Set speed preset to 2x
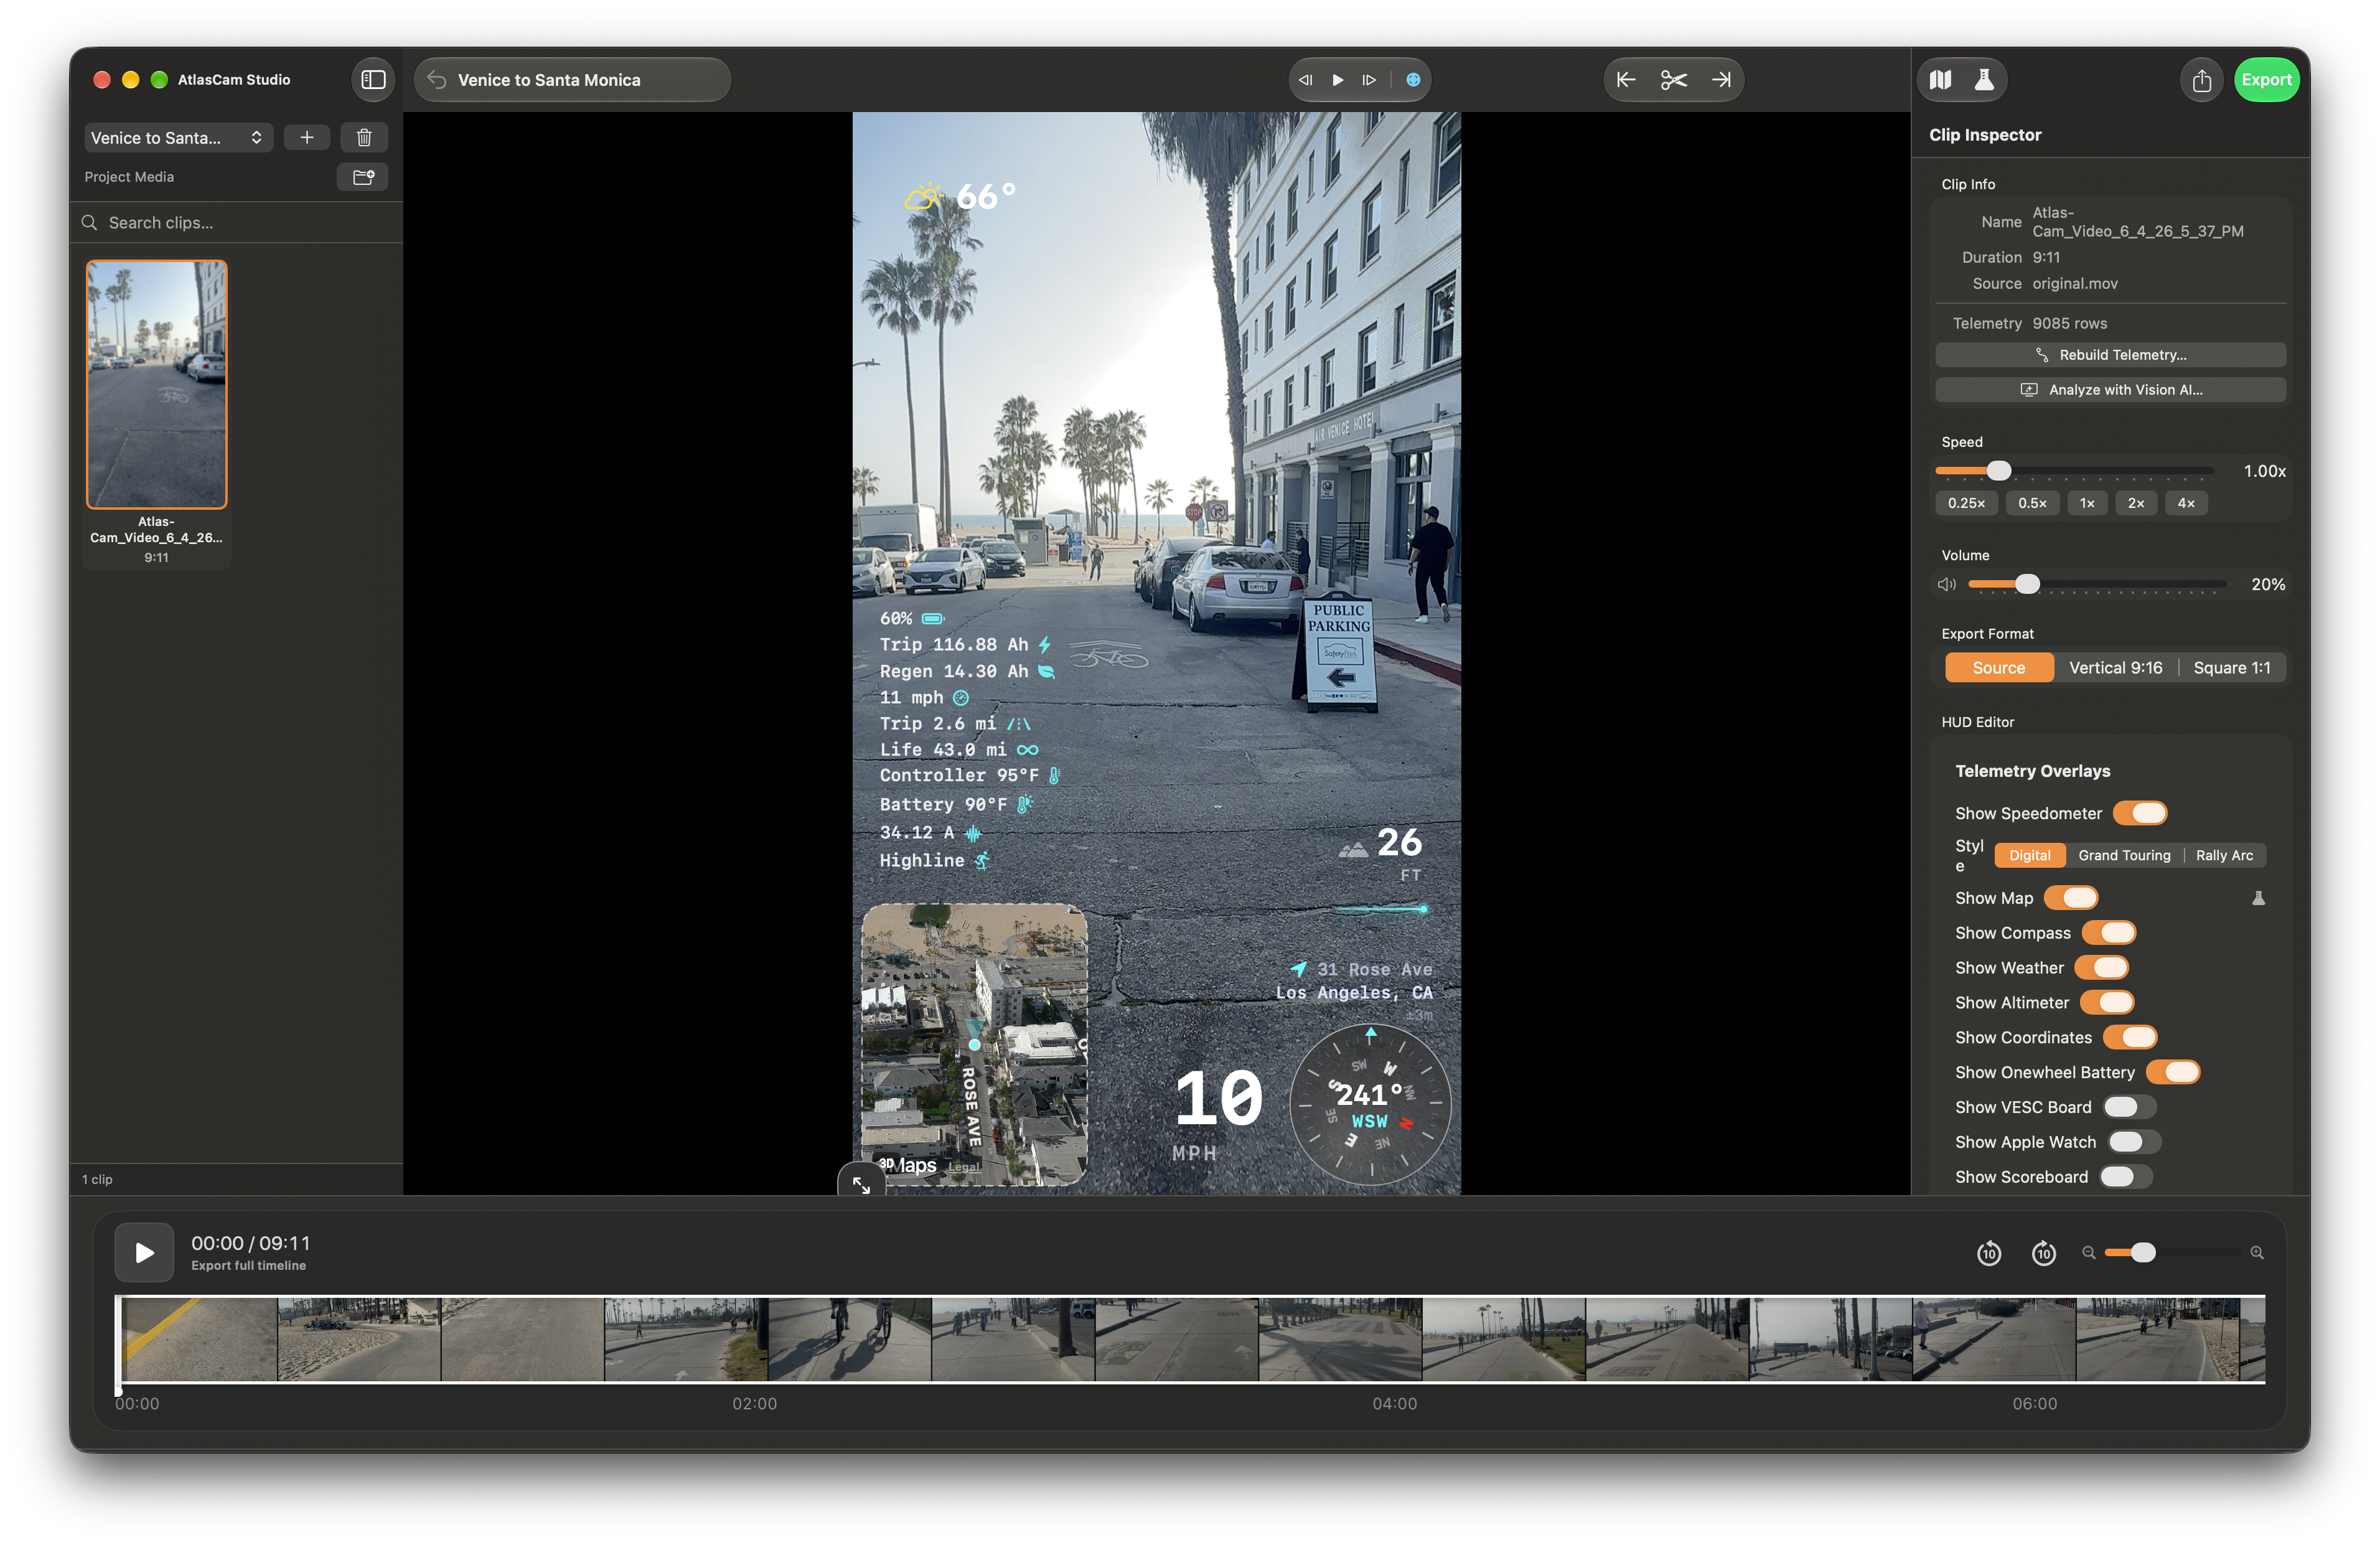 tap(2135, 503)
